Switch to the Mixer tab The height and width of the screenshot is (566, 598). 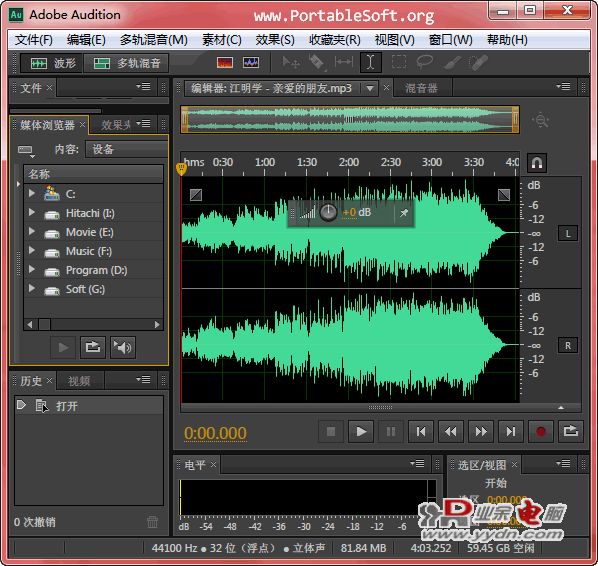421,88
